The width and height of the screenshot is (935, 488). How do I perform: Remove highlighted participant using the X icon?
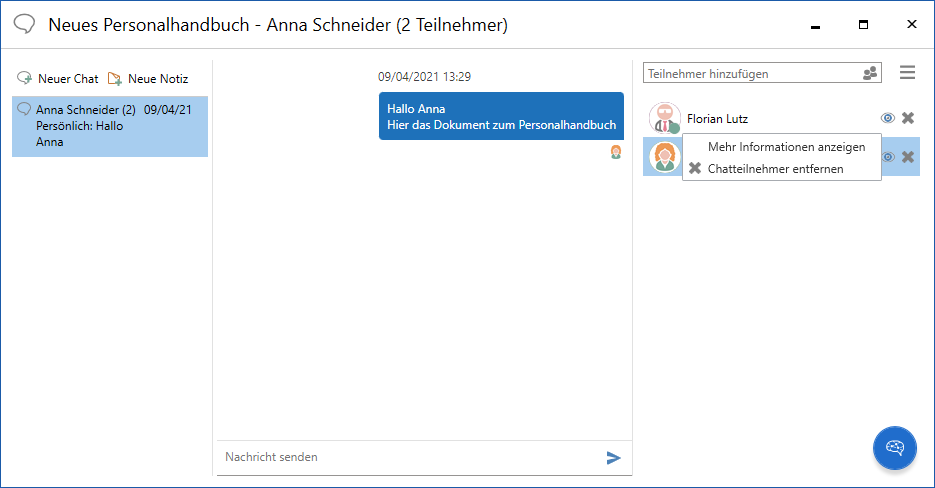click(x=908, y=157)
